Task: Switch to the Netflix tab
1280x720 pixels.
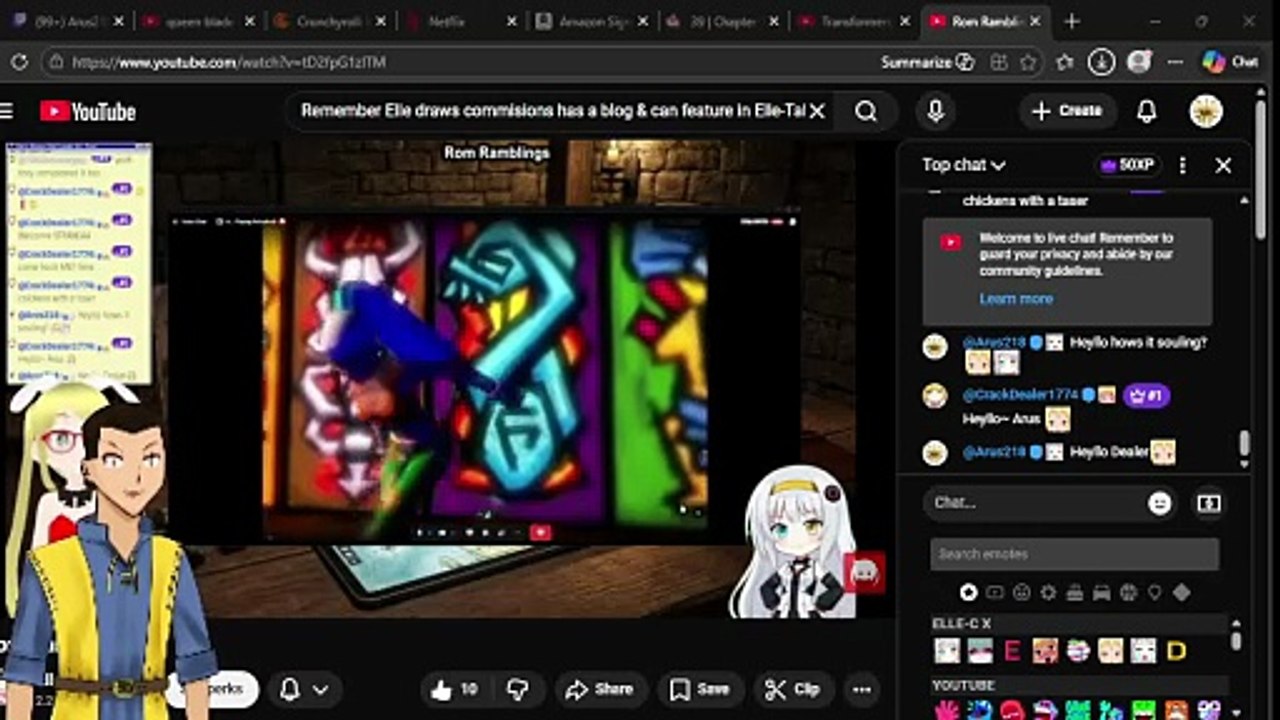Action: 460,21
